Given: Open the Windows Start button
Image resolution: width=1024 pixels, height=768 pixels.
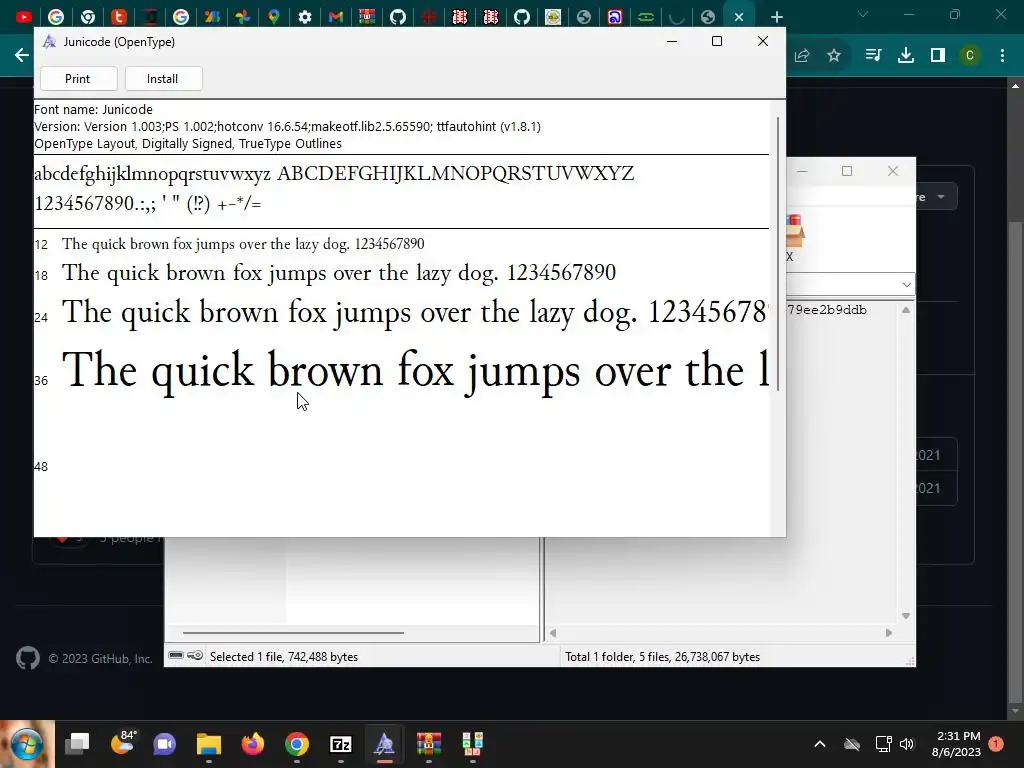Looking at the screenshot, I should tap(27, 744).
